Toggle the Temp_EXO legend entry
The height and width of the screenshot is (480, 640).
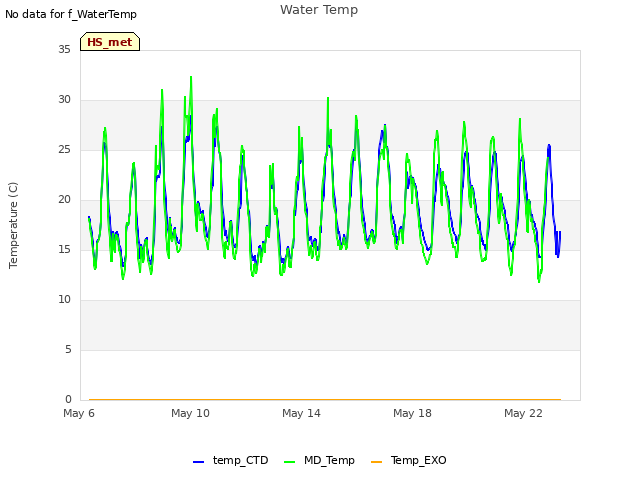409,460
